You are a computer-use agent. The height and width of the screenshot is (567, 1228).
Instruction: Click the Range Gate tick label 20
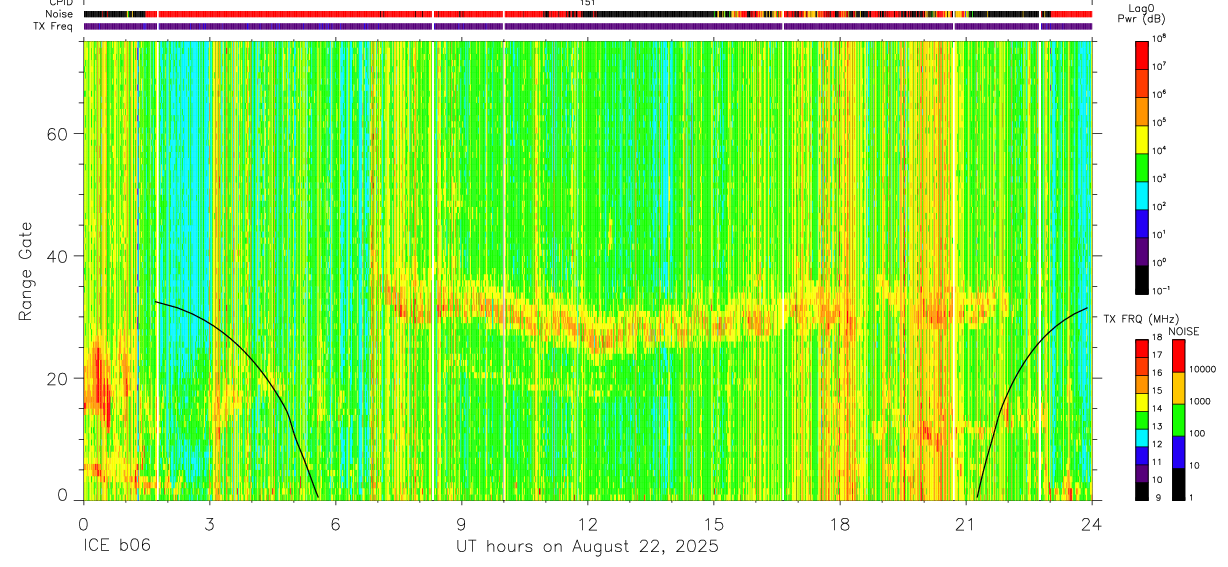56,378
